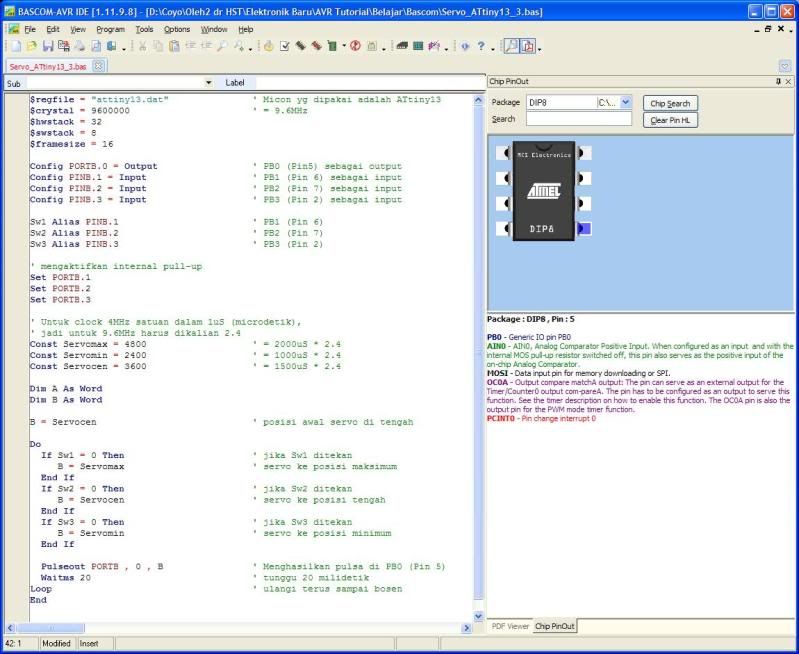Select the highlighted blue pin 5 on the chip
Screen dimensions: 799x654
click(584, 228)
